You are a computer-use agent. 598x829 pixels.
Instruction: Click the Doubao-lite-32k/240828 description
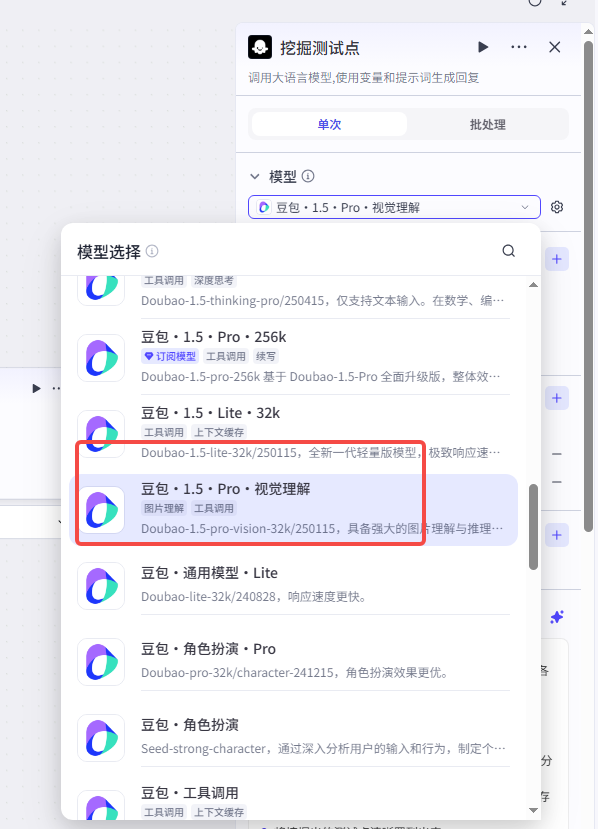(254, 596)
